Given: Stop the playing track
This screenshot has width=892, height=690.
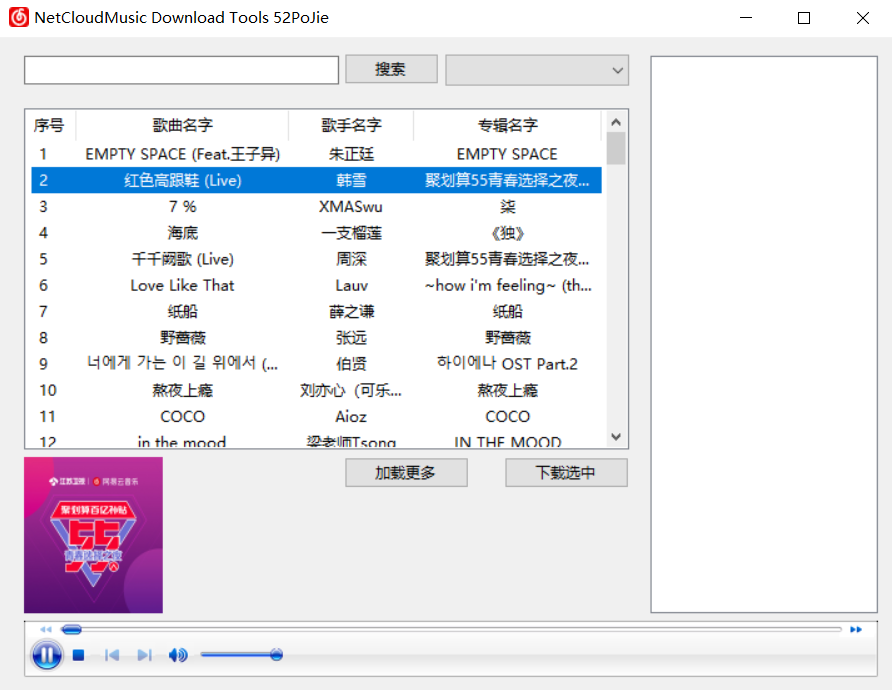Looking at the screenshot, I should (x=79, y=655).
